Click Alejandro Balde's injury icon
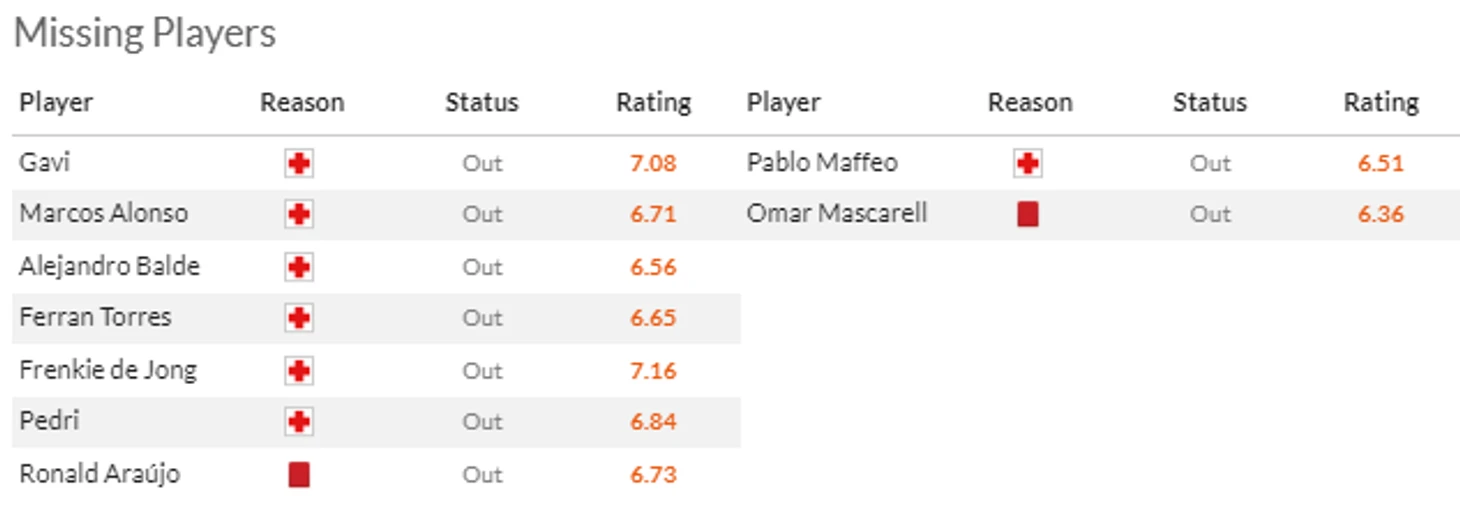 [298, 267]
